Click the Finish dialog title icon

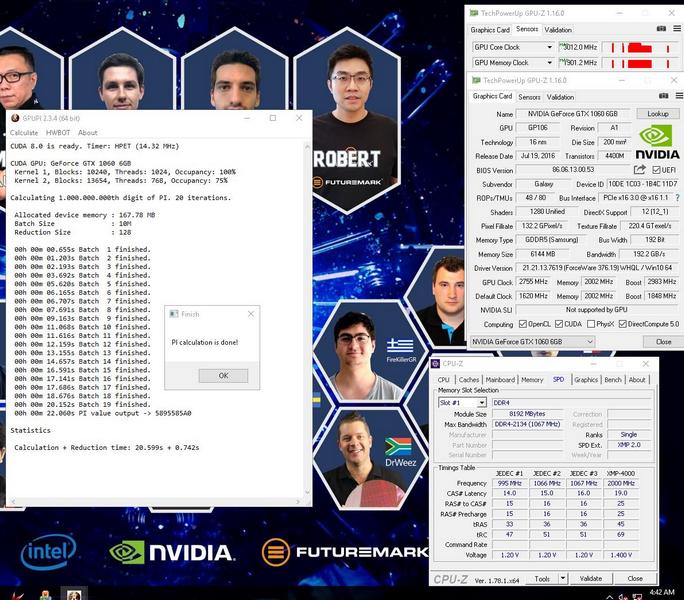(x=174, y=314)
